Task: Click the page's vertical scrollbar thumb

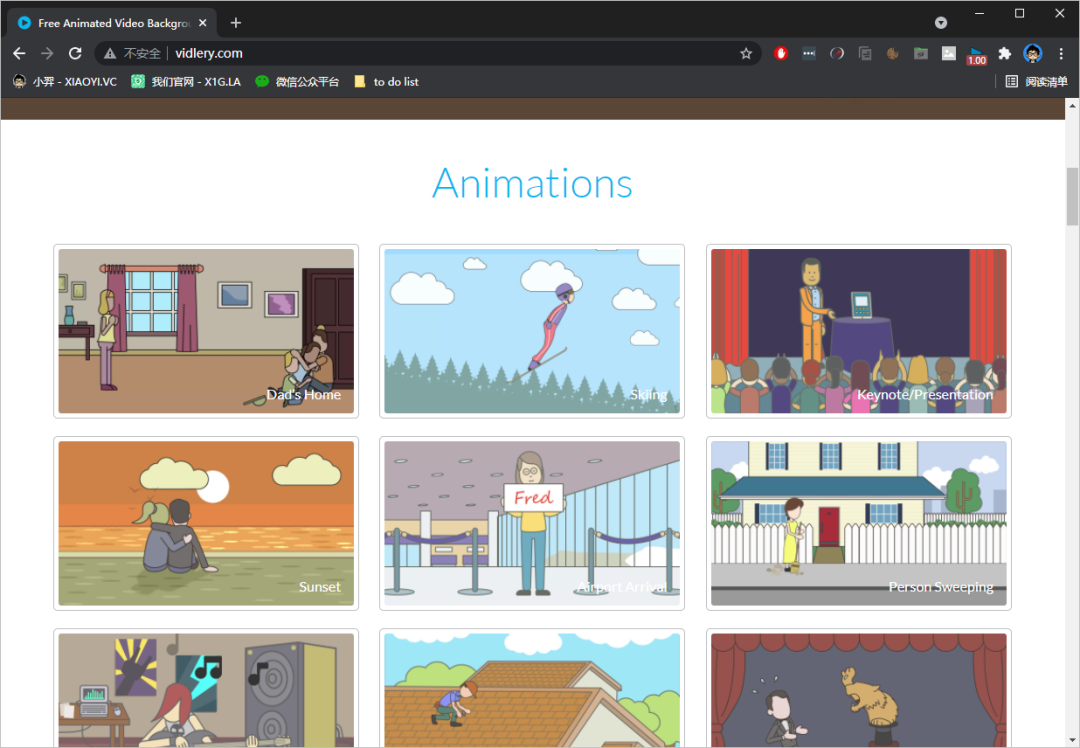Action: click(x=1072, y=196)
